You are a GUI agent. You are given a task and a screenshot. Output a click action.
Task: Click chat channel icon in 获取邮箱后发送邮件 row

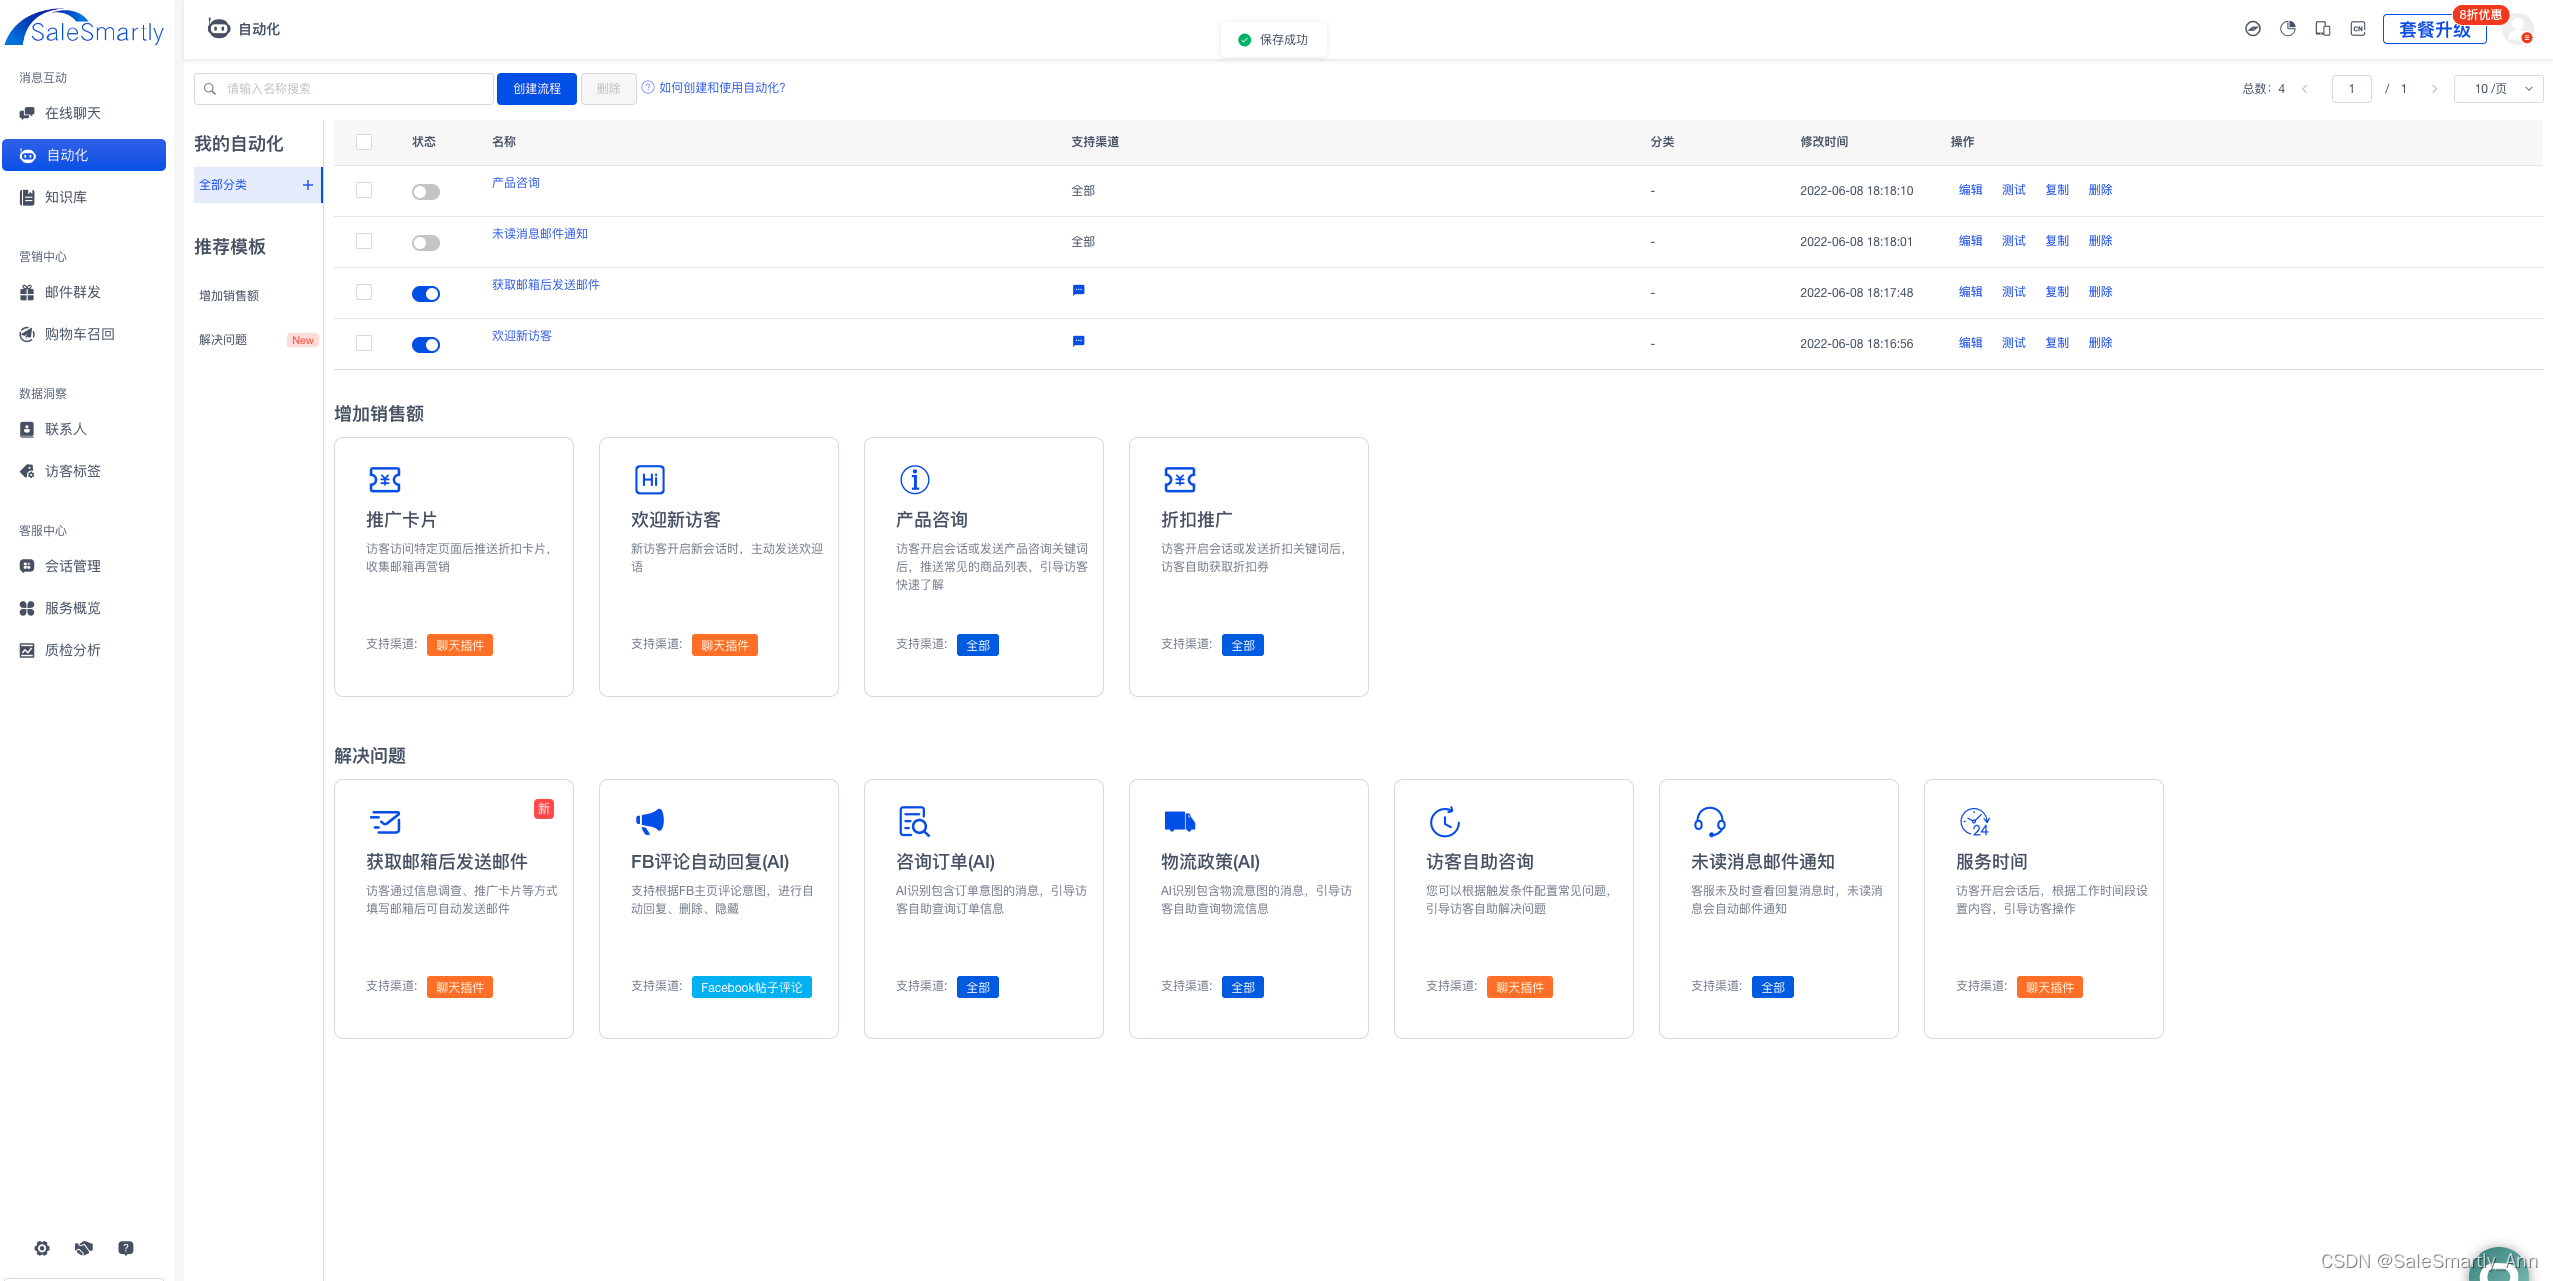point(1079,290)
